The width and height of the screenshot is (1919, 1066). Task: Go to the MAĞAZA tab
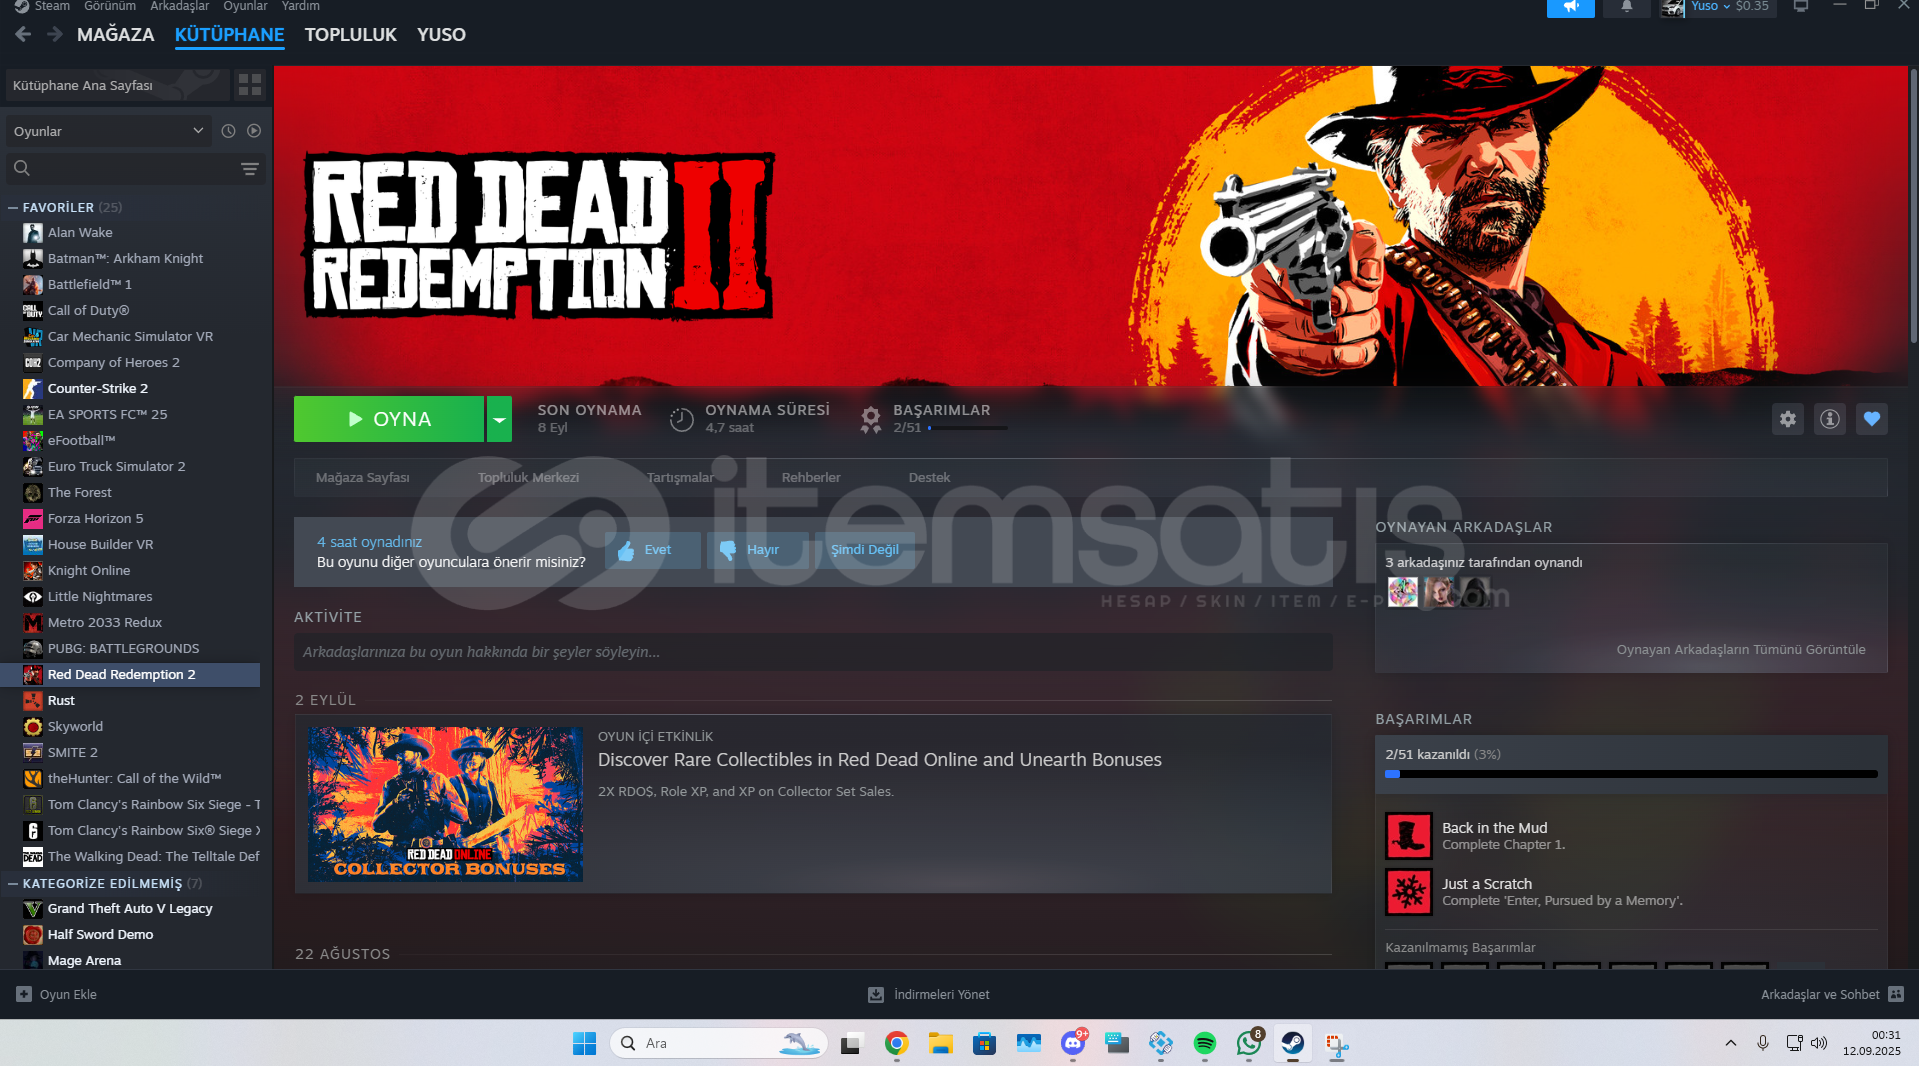[x=115, y=34]
